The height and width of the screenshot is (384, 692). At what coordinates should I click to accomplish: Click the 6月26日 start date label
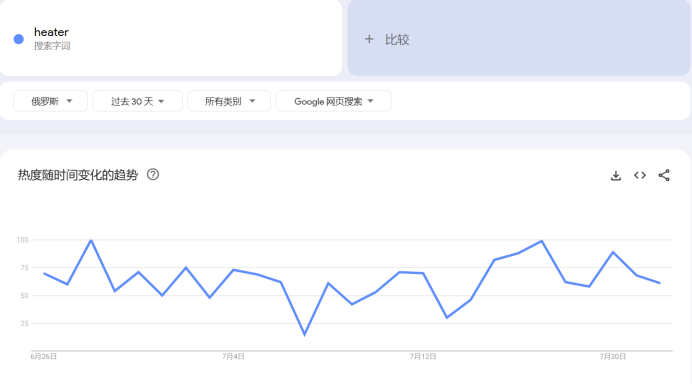pos(43,356)
